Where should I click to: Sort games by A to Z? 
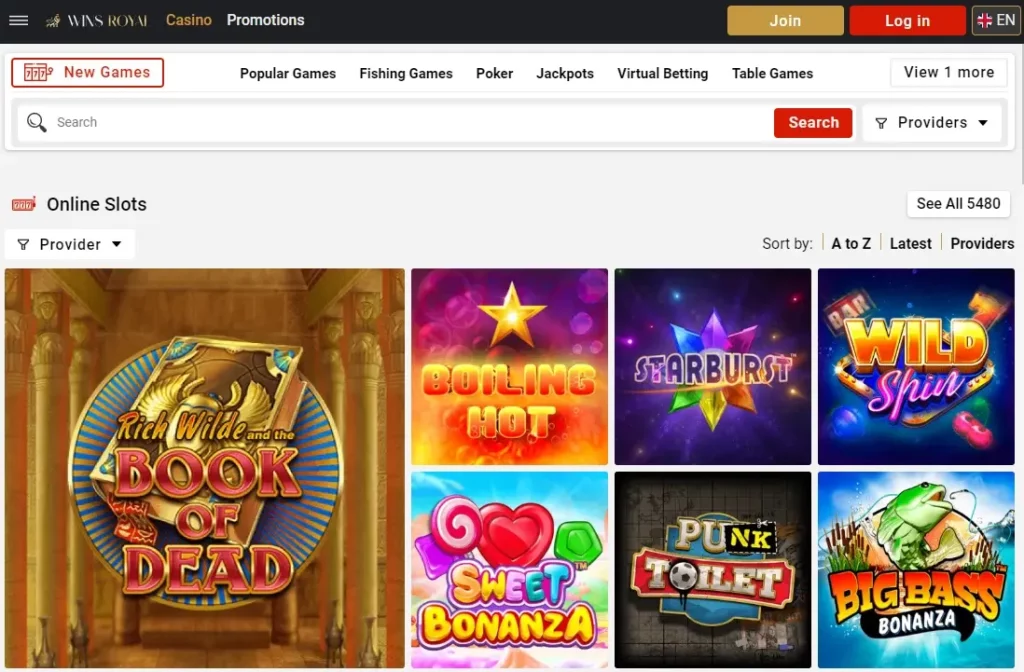(x=851, y=244)
